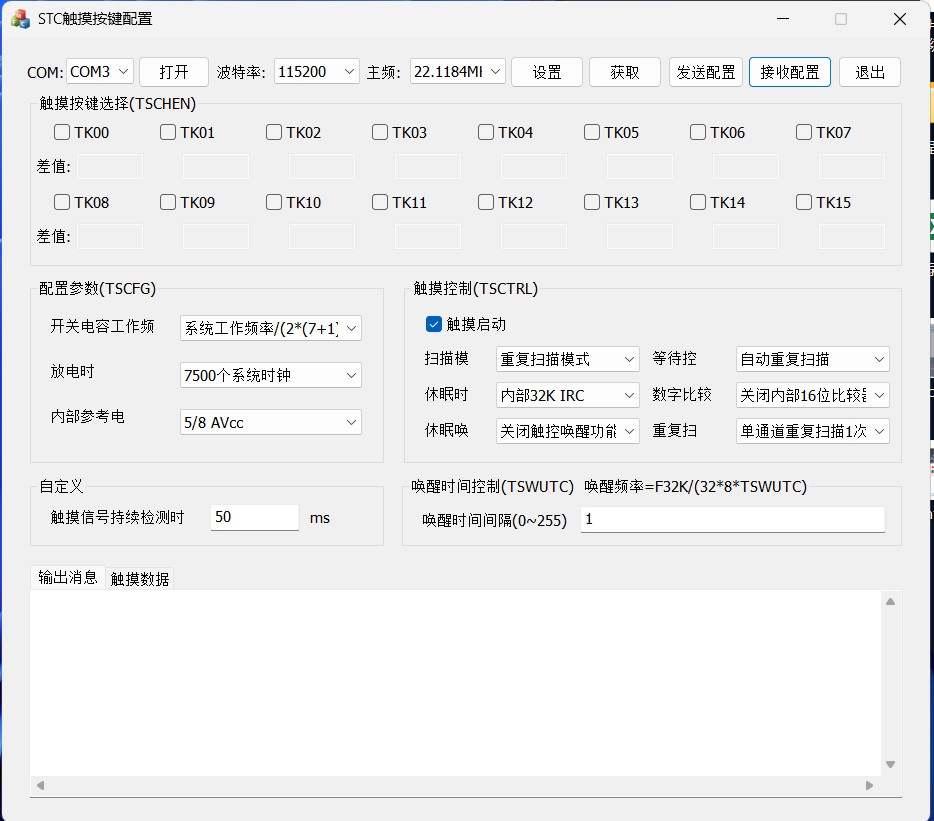Open the 扫描模 重复扫描模式 dropdown
The height and width of the screenshot is (821, 934).
[567, 359]
